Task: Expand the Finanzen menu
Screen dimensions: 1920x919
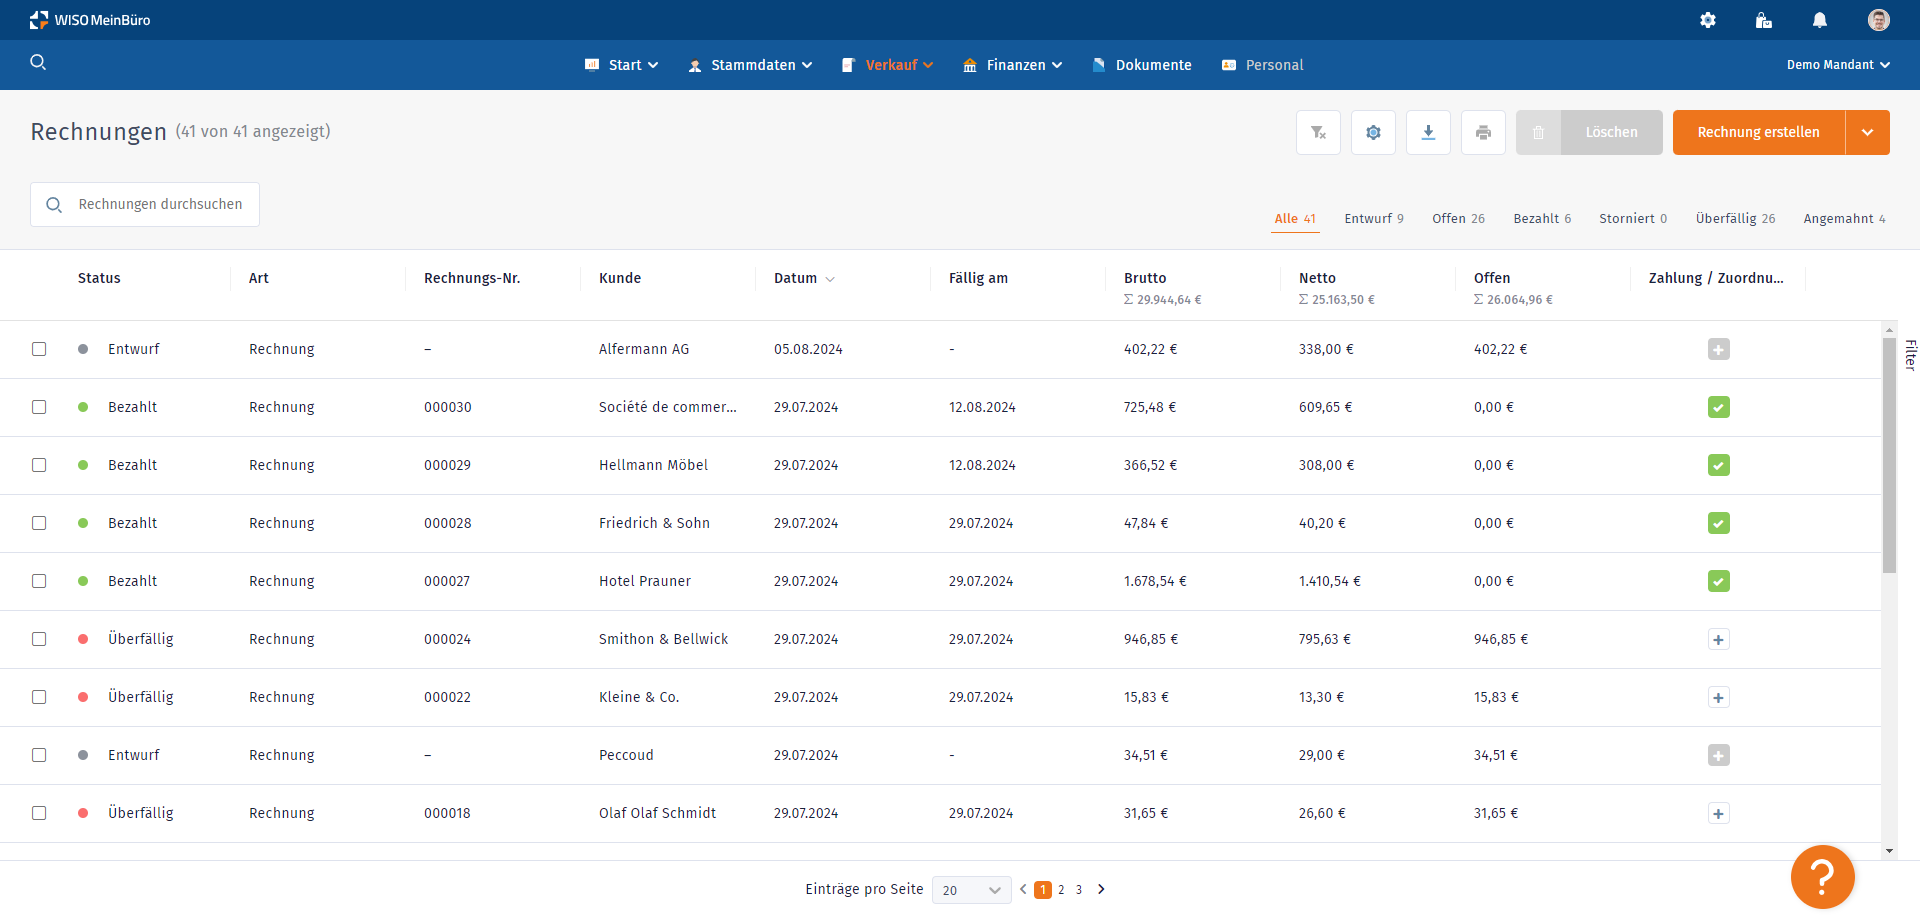Action: tap(1012, 65)
